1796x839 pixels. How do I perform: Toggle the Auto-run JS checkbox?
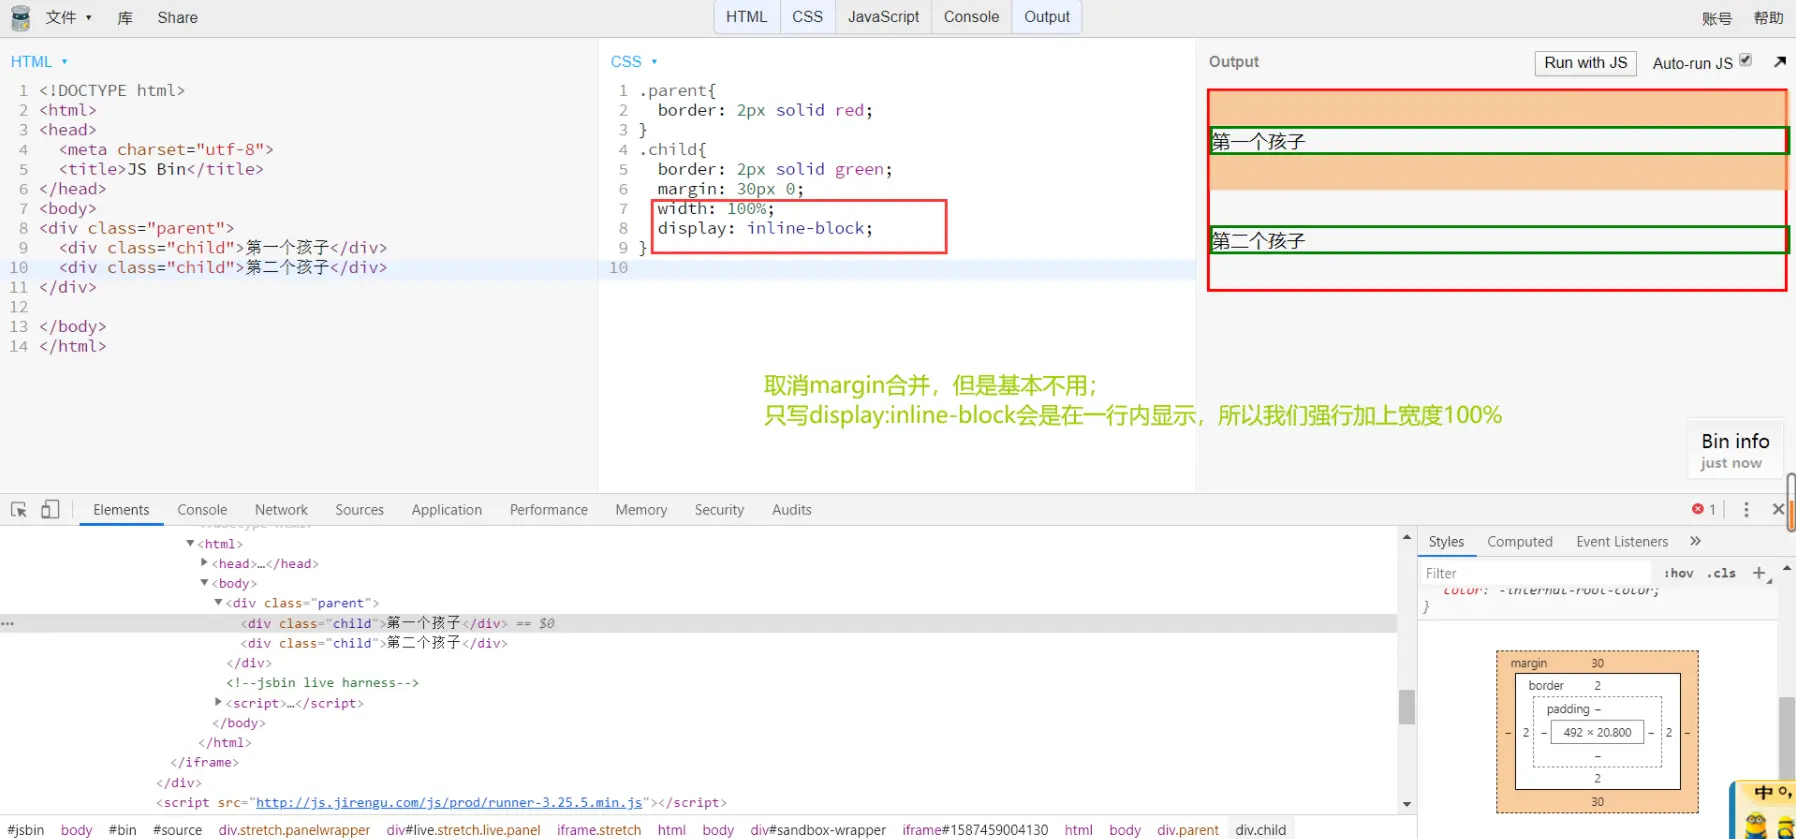[x=1745, y=60]
